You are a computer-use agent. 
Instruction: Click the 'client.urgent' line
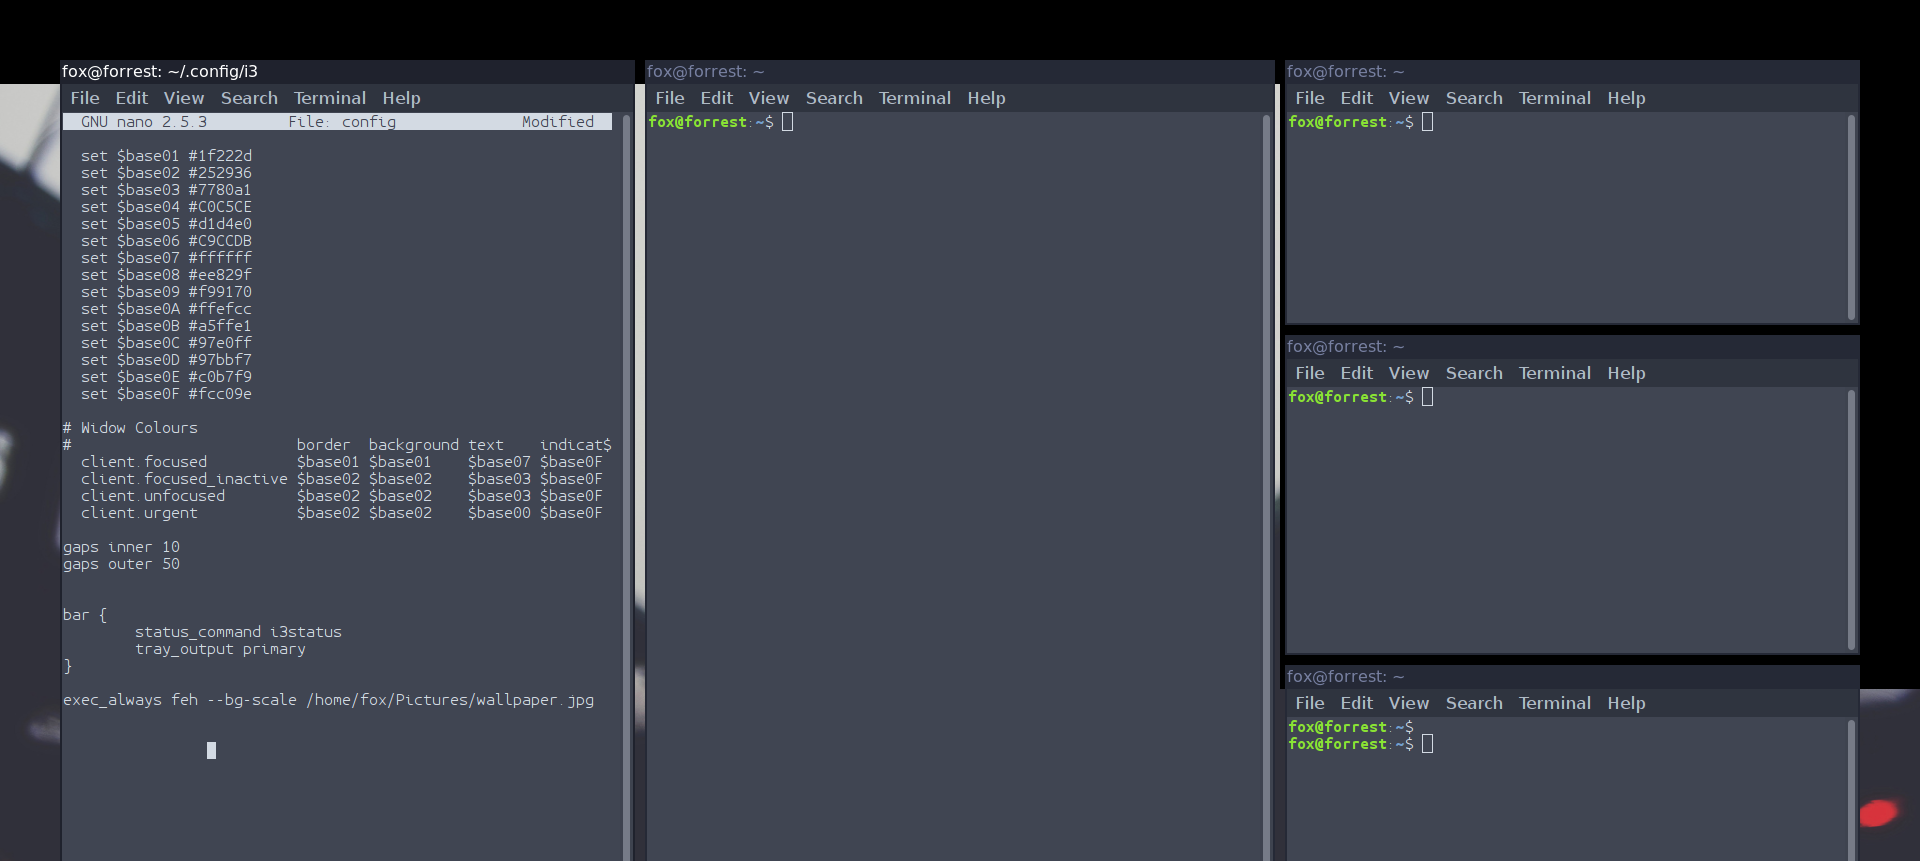pos(342,513)
